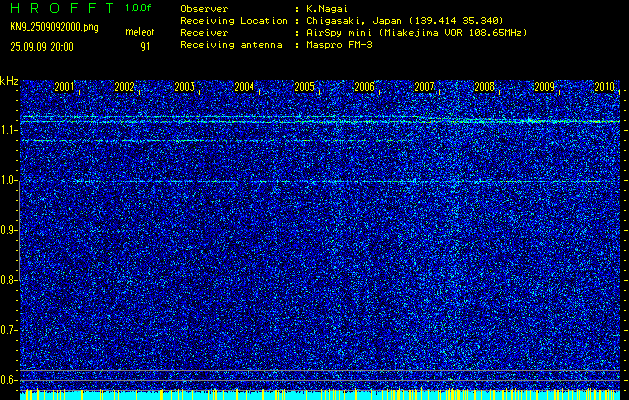Click the version label 1.00f
The height and width of the screenshot is (400, 629).
pyautogui.click(x=138, y=8)
